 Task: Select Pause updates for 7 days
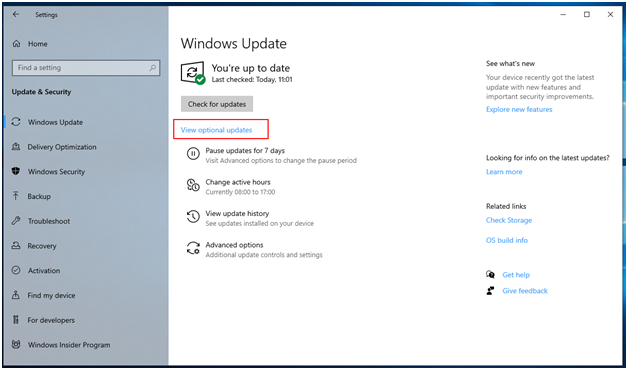[245, 151]
